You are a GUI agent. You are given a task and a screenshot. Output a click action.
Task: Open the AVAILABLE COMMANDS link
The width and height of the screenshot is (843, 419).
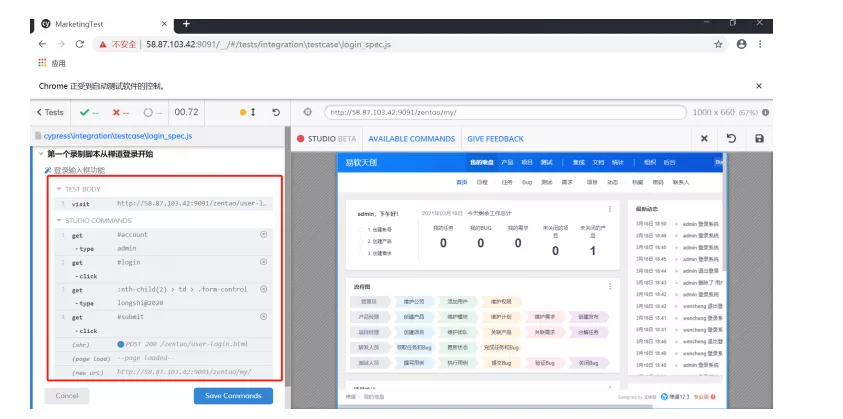coord(411,139)
